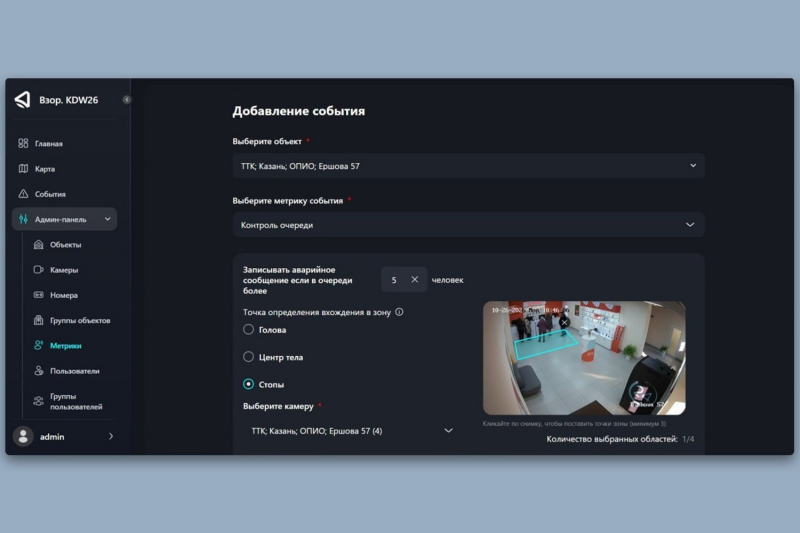Image resolution: width=800 pixels, height=533 pixels.
Task: Click the admin avatar icon
Action: (23, 437)
